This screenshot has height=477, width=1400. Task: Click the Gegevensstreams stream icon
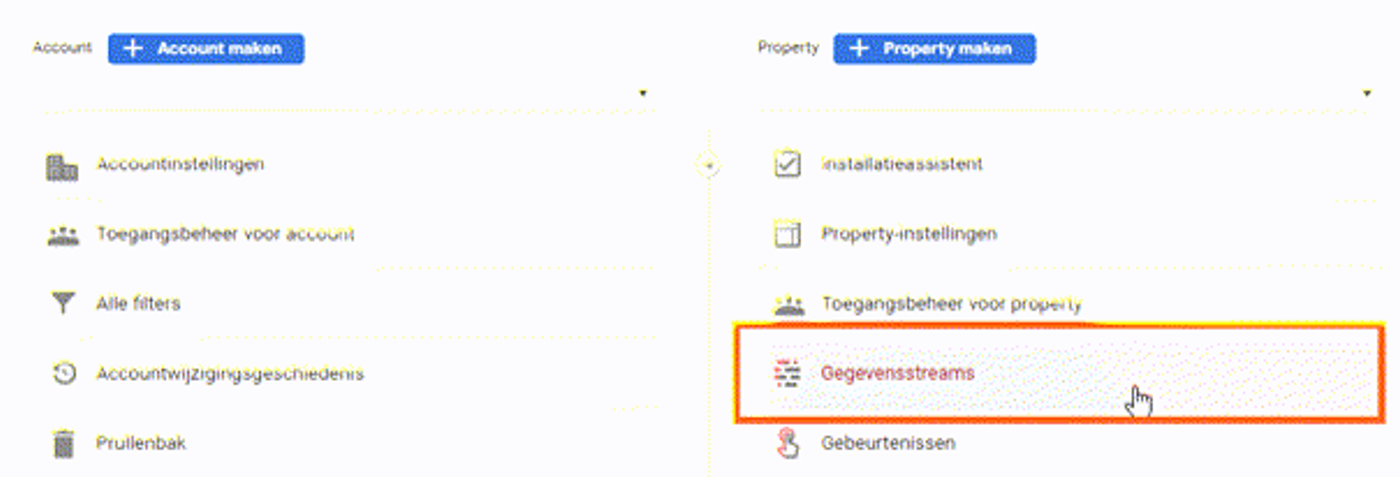click(x=788, y=373)
